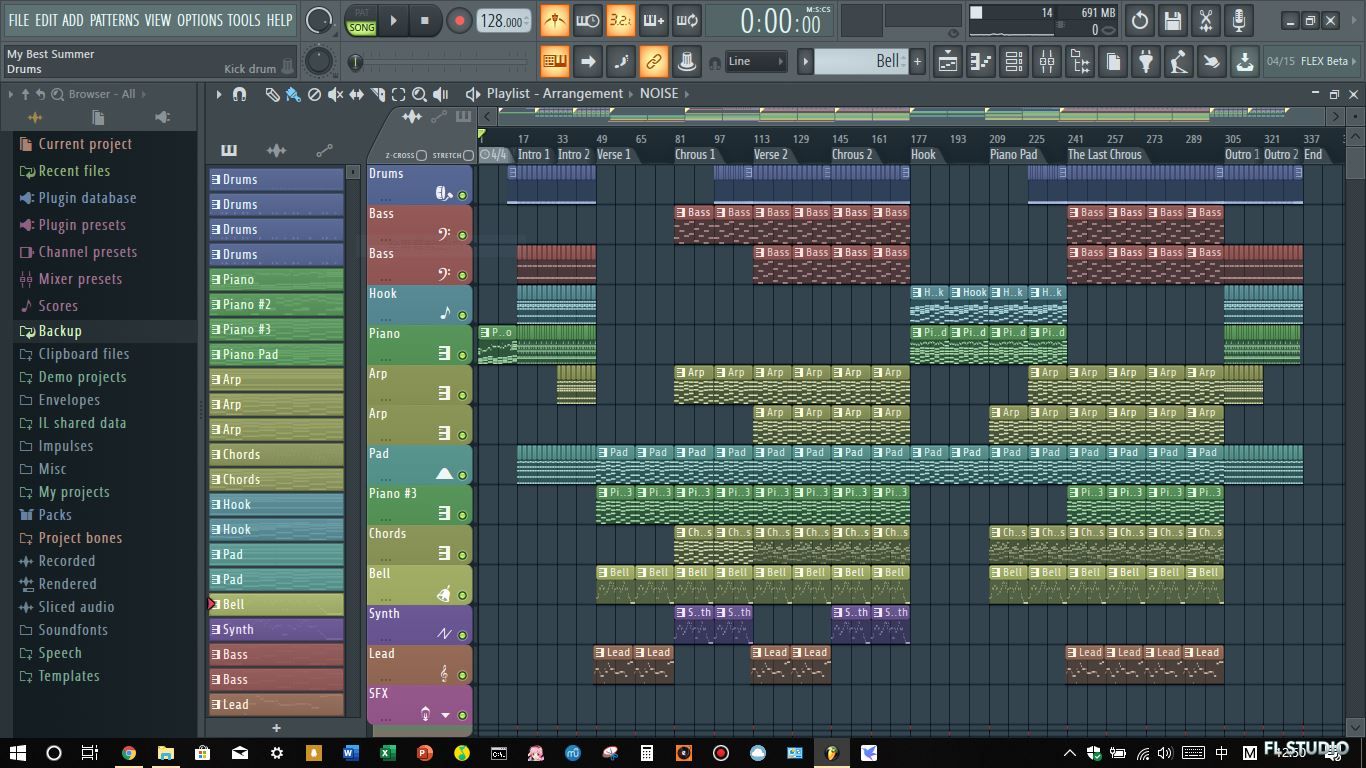Toggle the metronome icon
The width and height of the screenshot is (1366, 768).
click(x=555, y=20)
